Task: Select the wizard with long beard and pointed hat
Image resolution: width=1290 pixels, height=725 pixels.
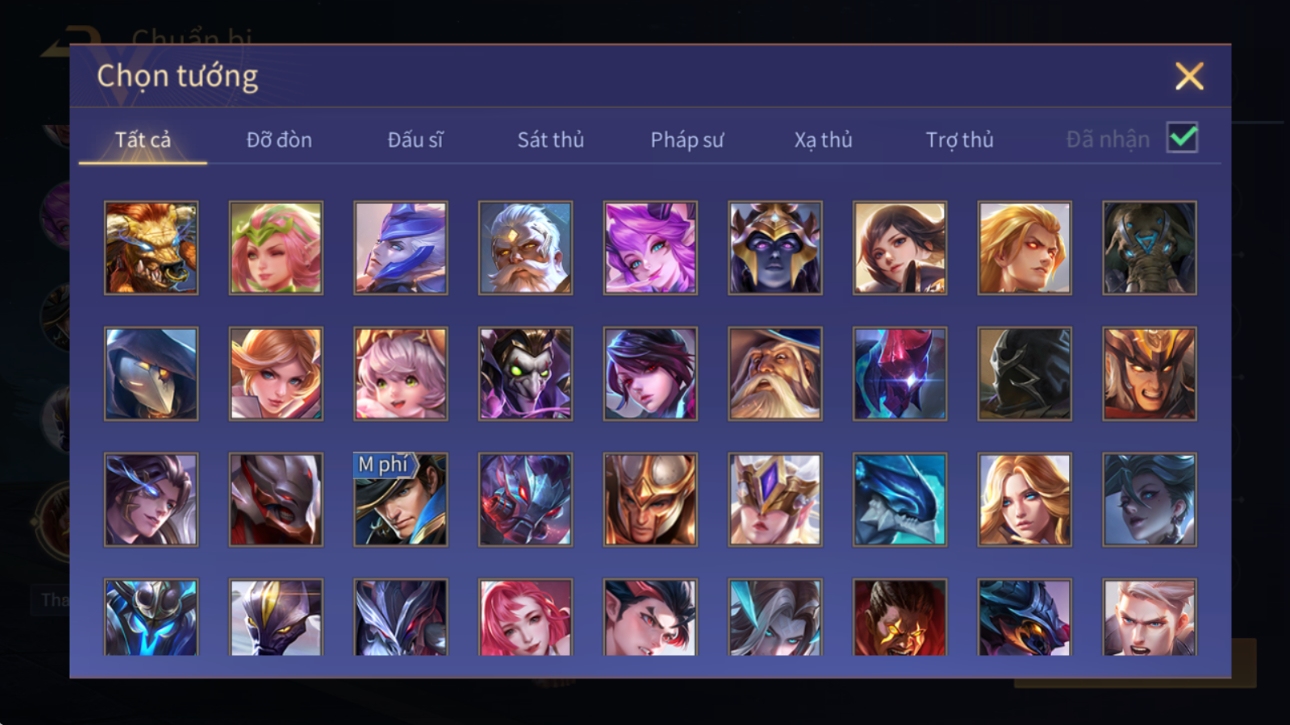Action: point(775,374)
